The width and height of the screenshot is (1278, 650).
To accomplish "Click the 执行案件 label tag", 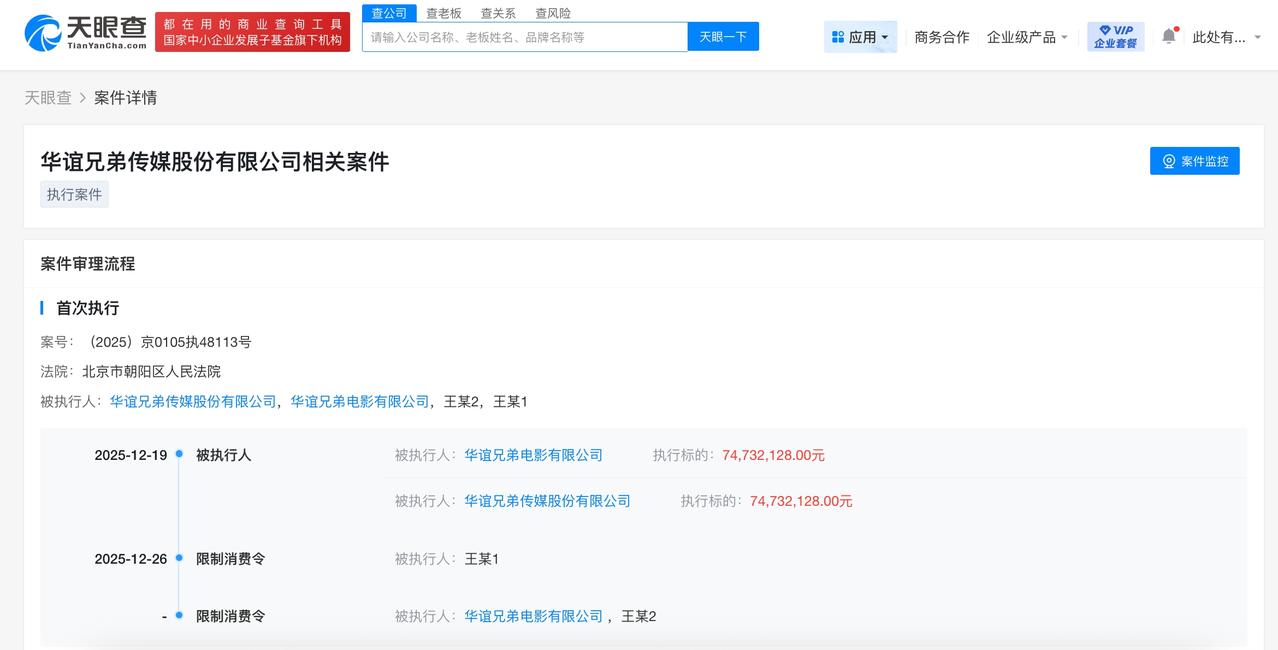I will pyautogui.click(x=73, y=194).
